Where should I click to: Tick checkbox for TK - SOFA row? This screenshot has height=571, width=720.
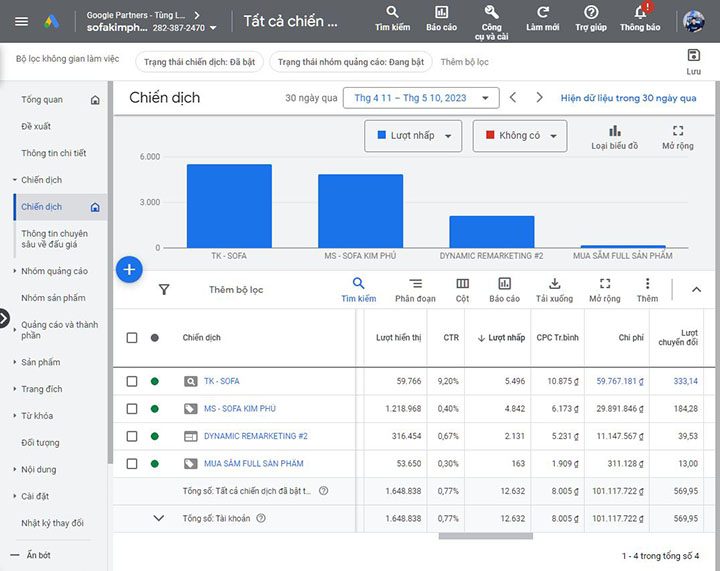(x=132, y=381)
